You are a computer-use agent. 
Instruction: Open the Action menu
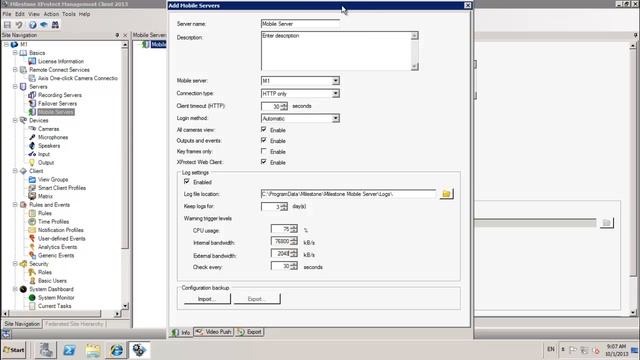51,14
